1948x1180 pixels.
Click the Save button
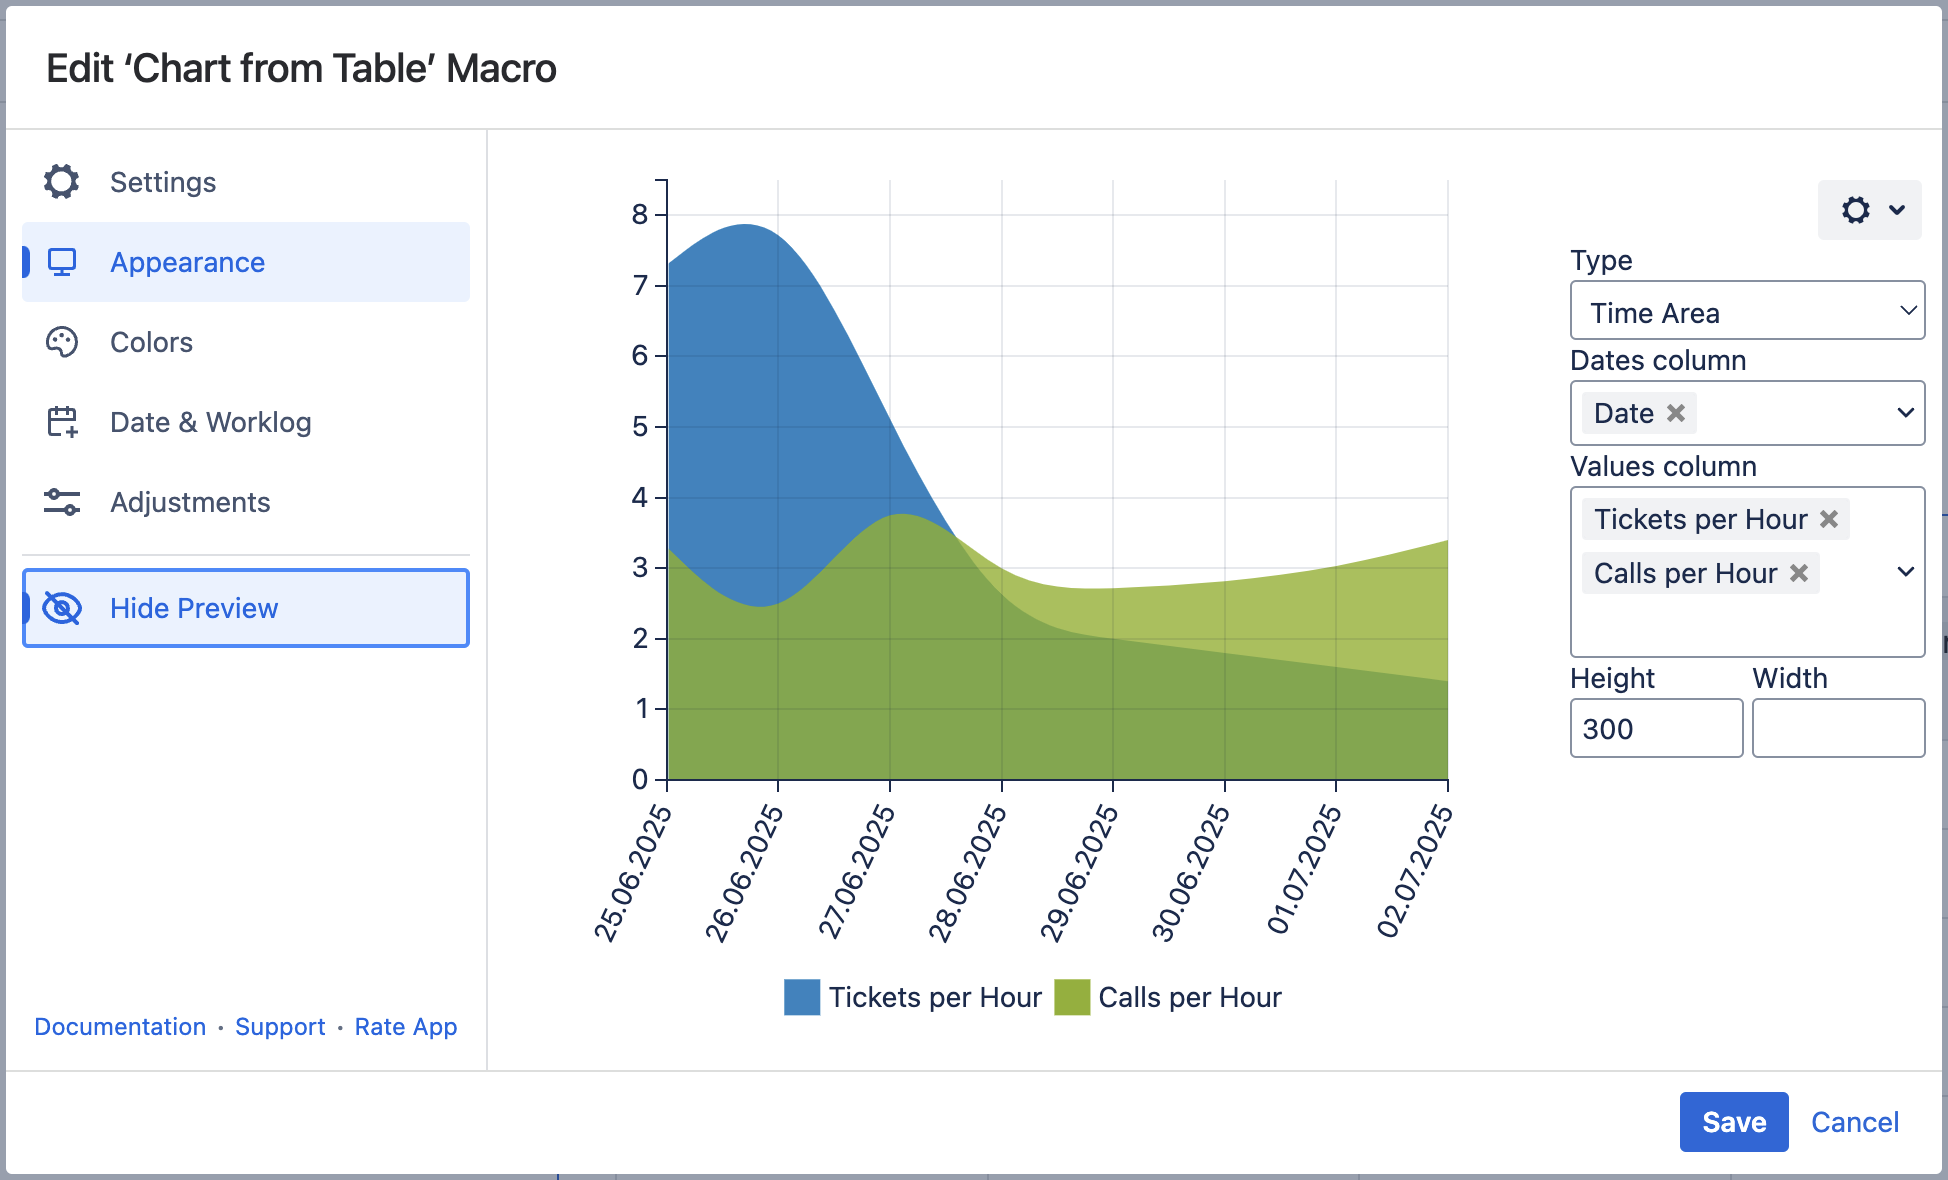coord(1733,1122)
